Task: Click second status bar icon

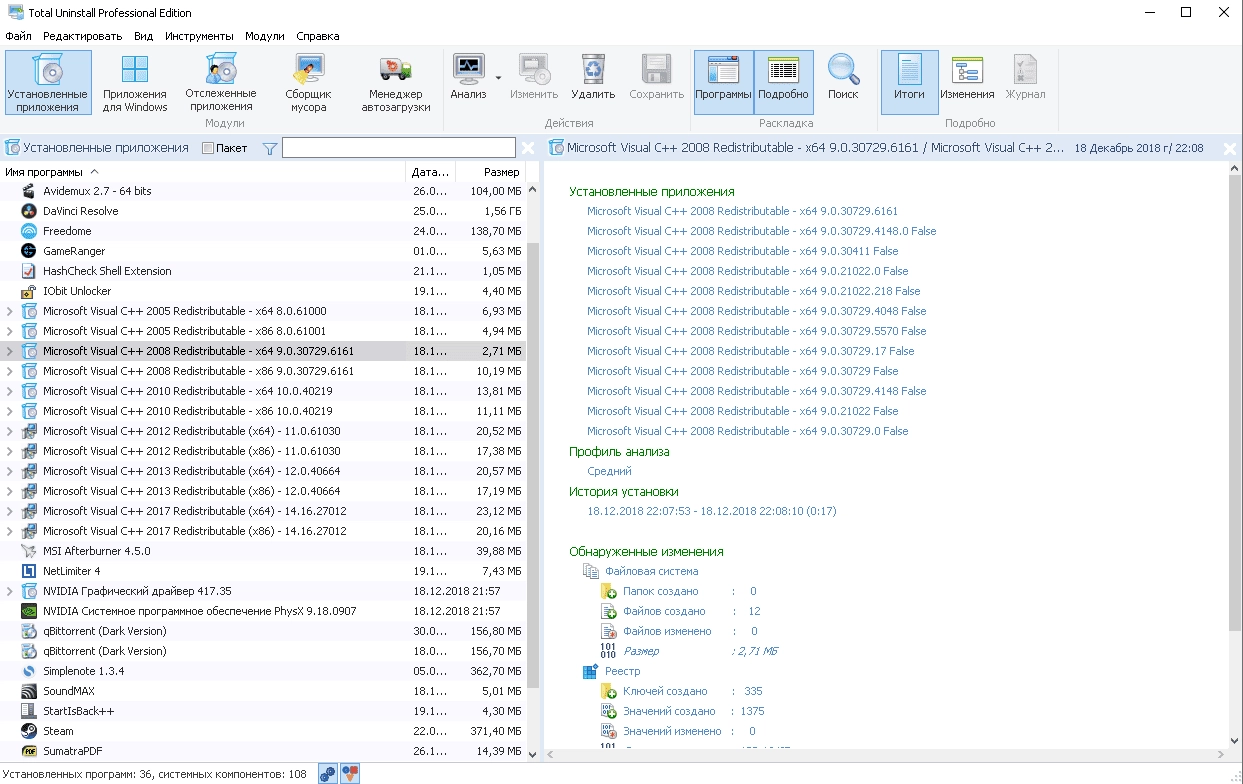Action: point(349,773)
